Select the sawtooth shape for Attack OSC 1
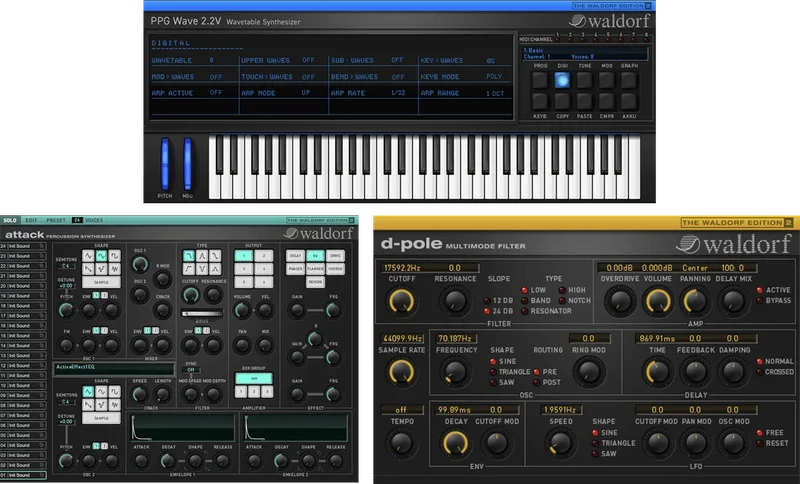The image size is (800, 484). (88, 268)
